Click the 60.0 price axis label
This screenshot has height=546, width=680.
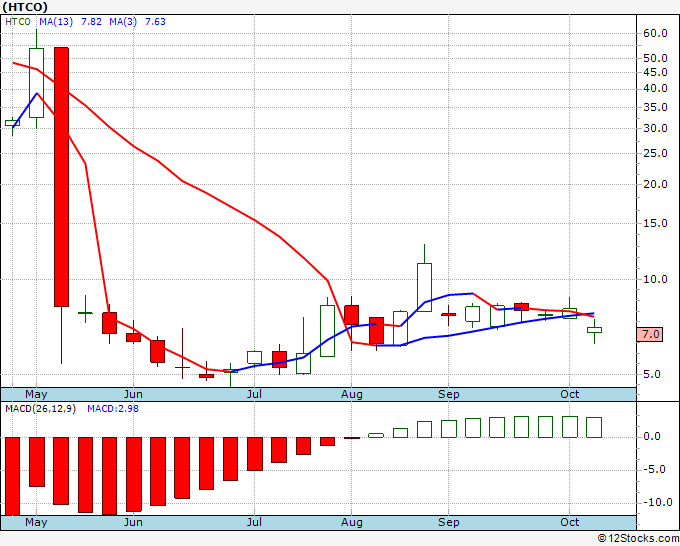pos(655,33)
